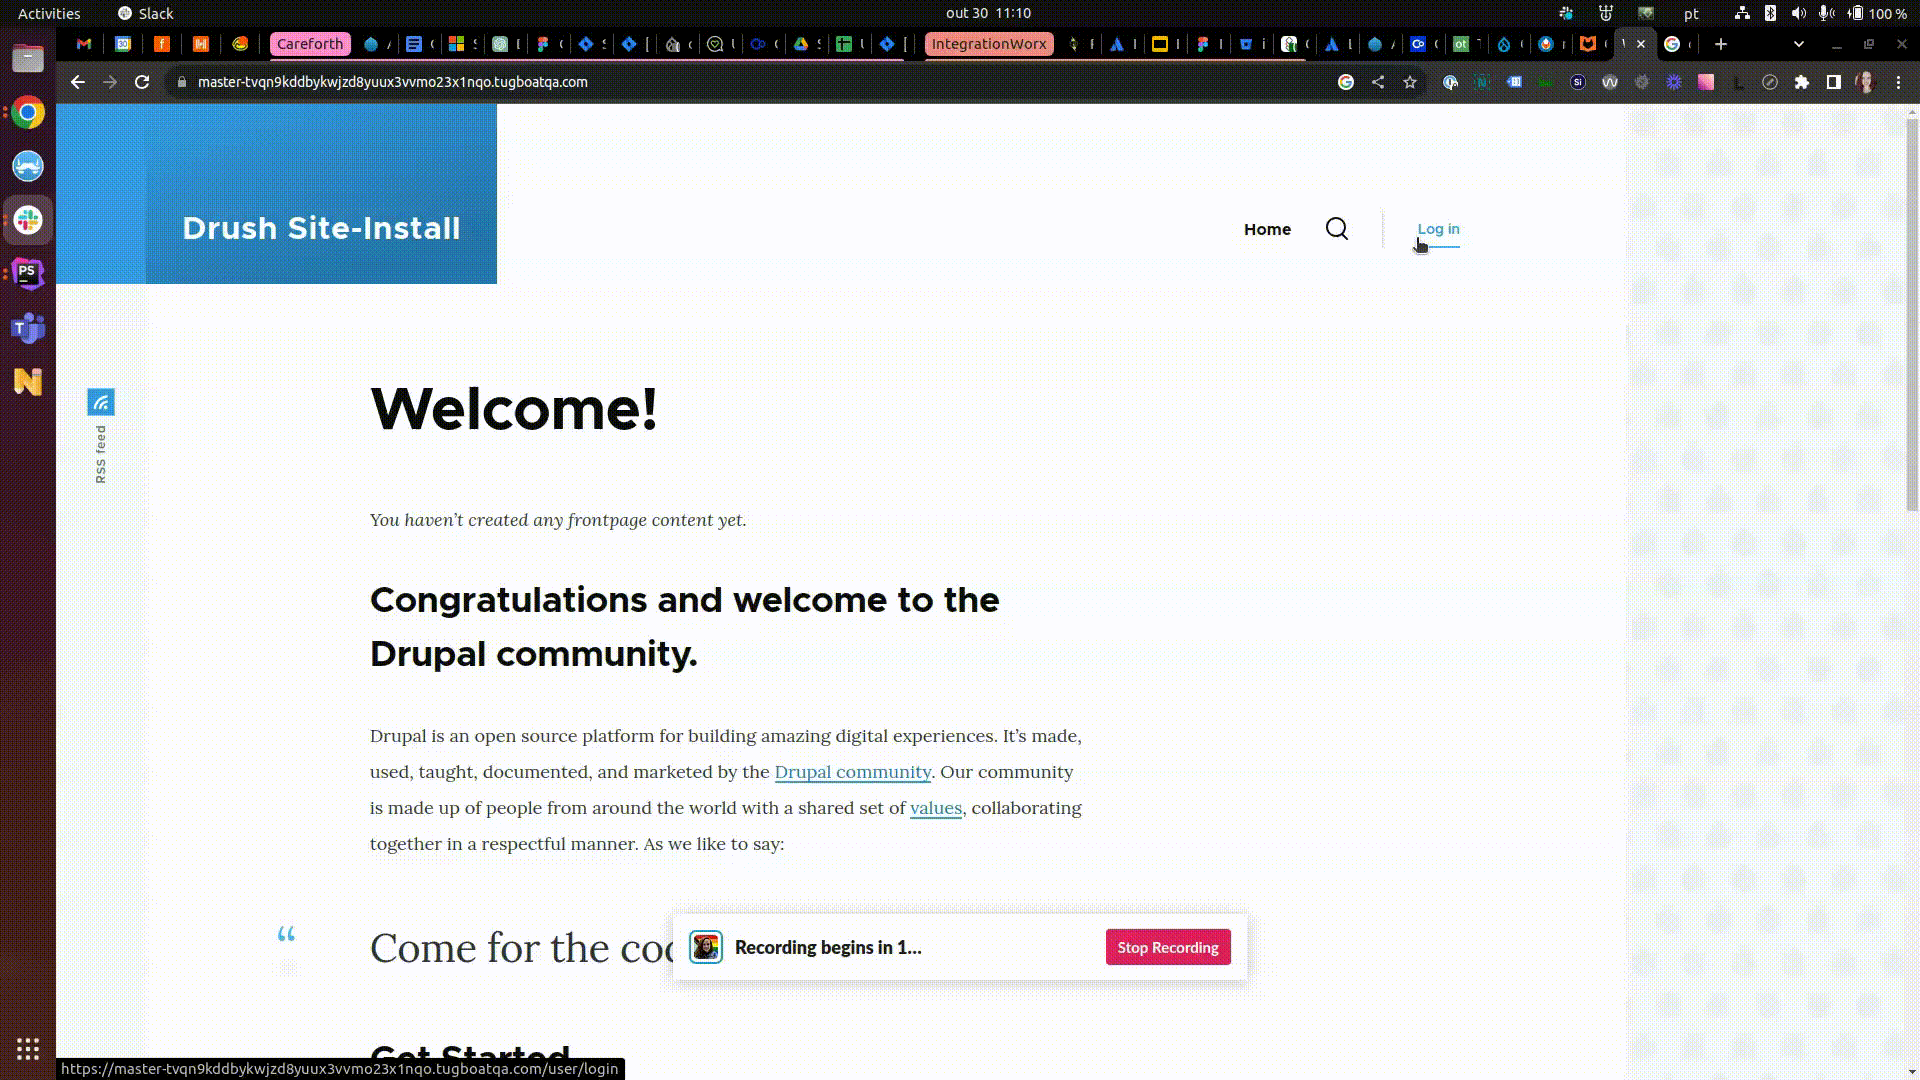Click the share page icon in address bar

tap(1378, 82)
